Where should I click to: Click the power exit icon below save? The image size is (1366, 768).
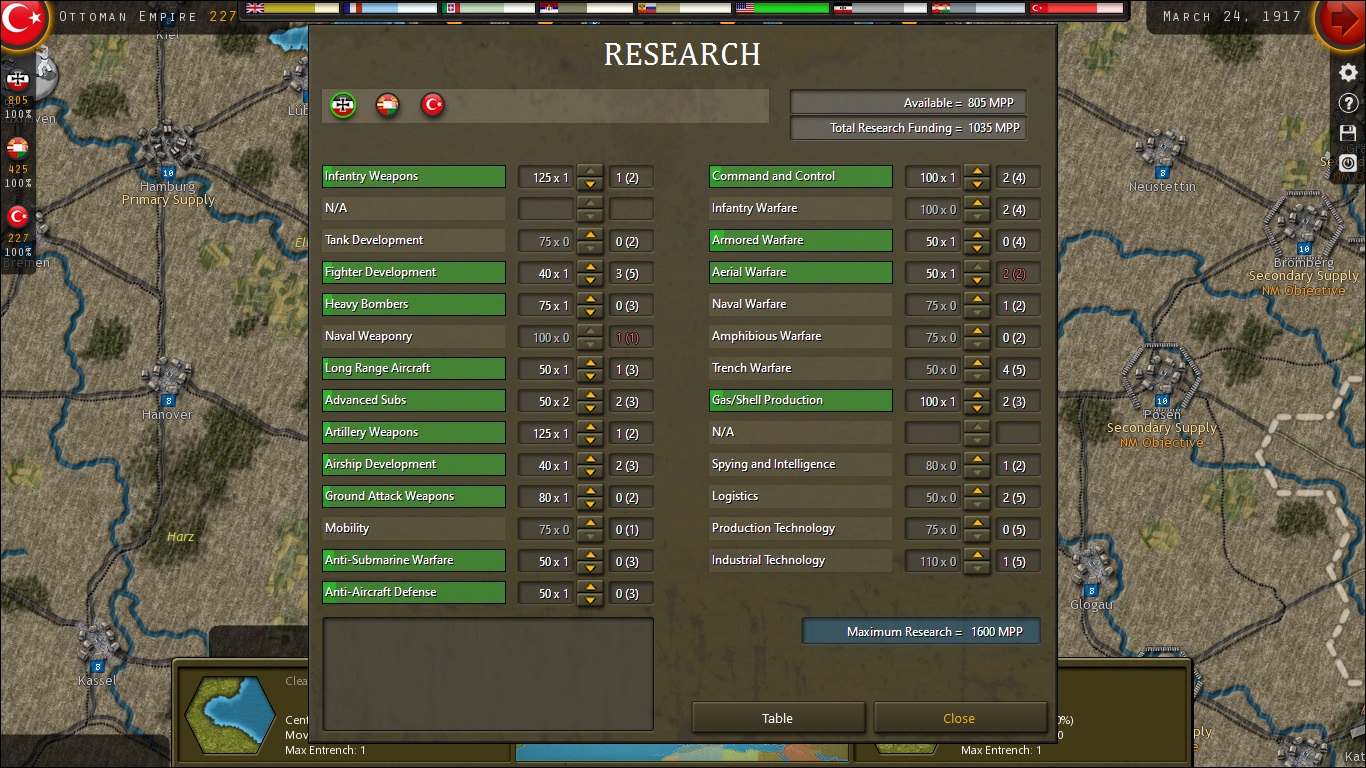coord(1347,165)
